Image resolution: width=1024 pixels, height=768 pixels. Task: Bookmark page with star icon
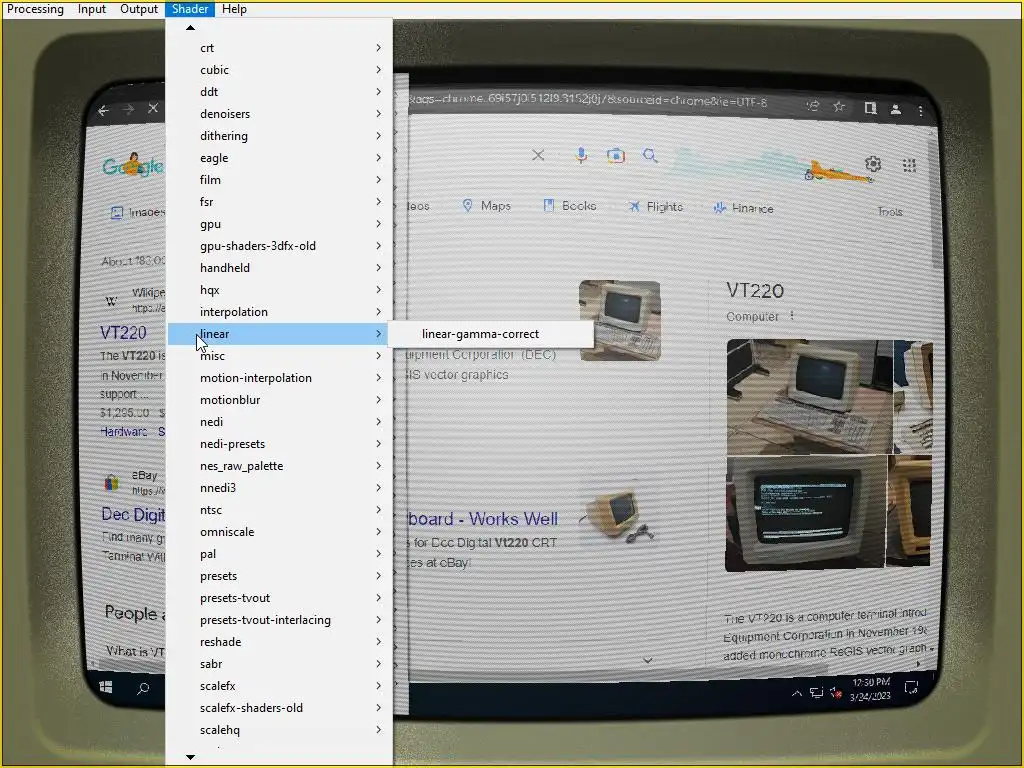[x=839, y=106]
